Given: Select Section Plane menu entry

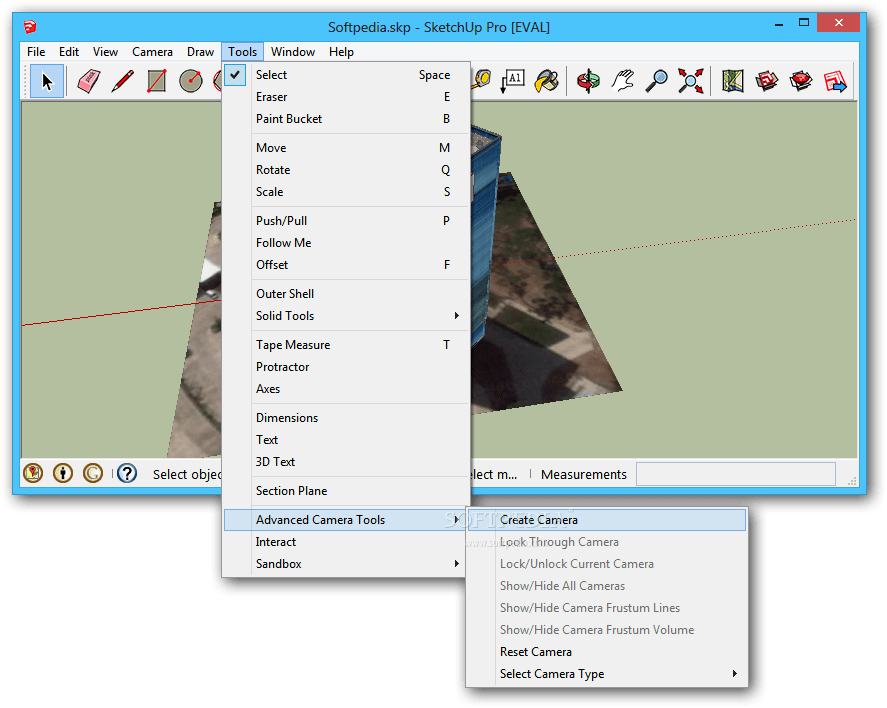Looking at the screenshot, I should coord(346,490).
